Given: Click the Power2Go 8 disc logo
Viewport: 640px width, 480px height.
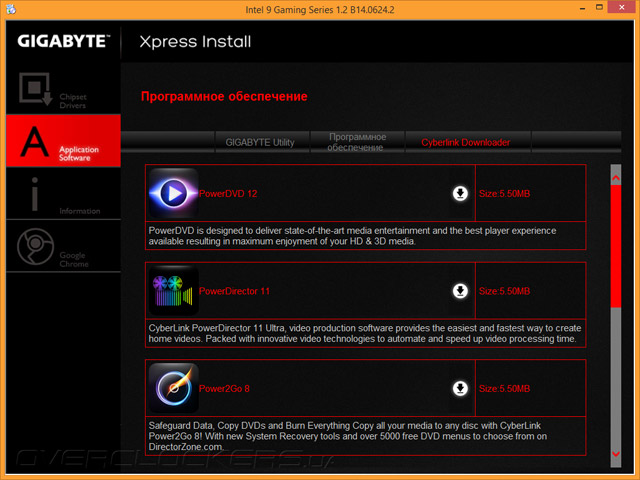Looking at the screenshot, I should pyautogui.click(x=173, y=388).
